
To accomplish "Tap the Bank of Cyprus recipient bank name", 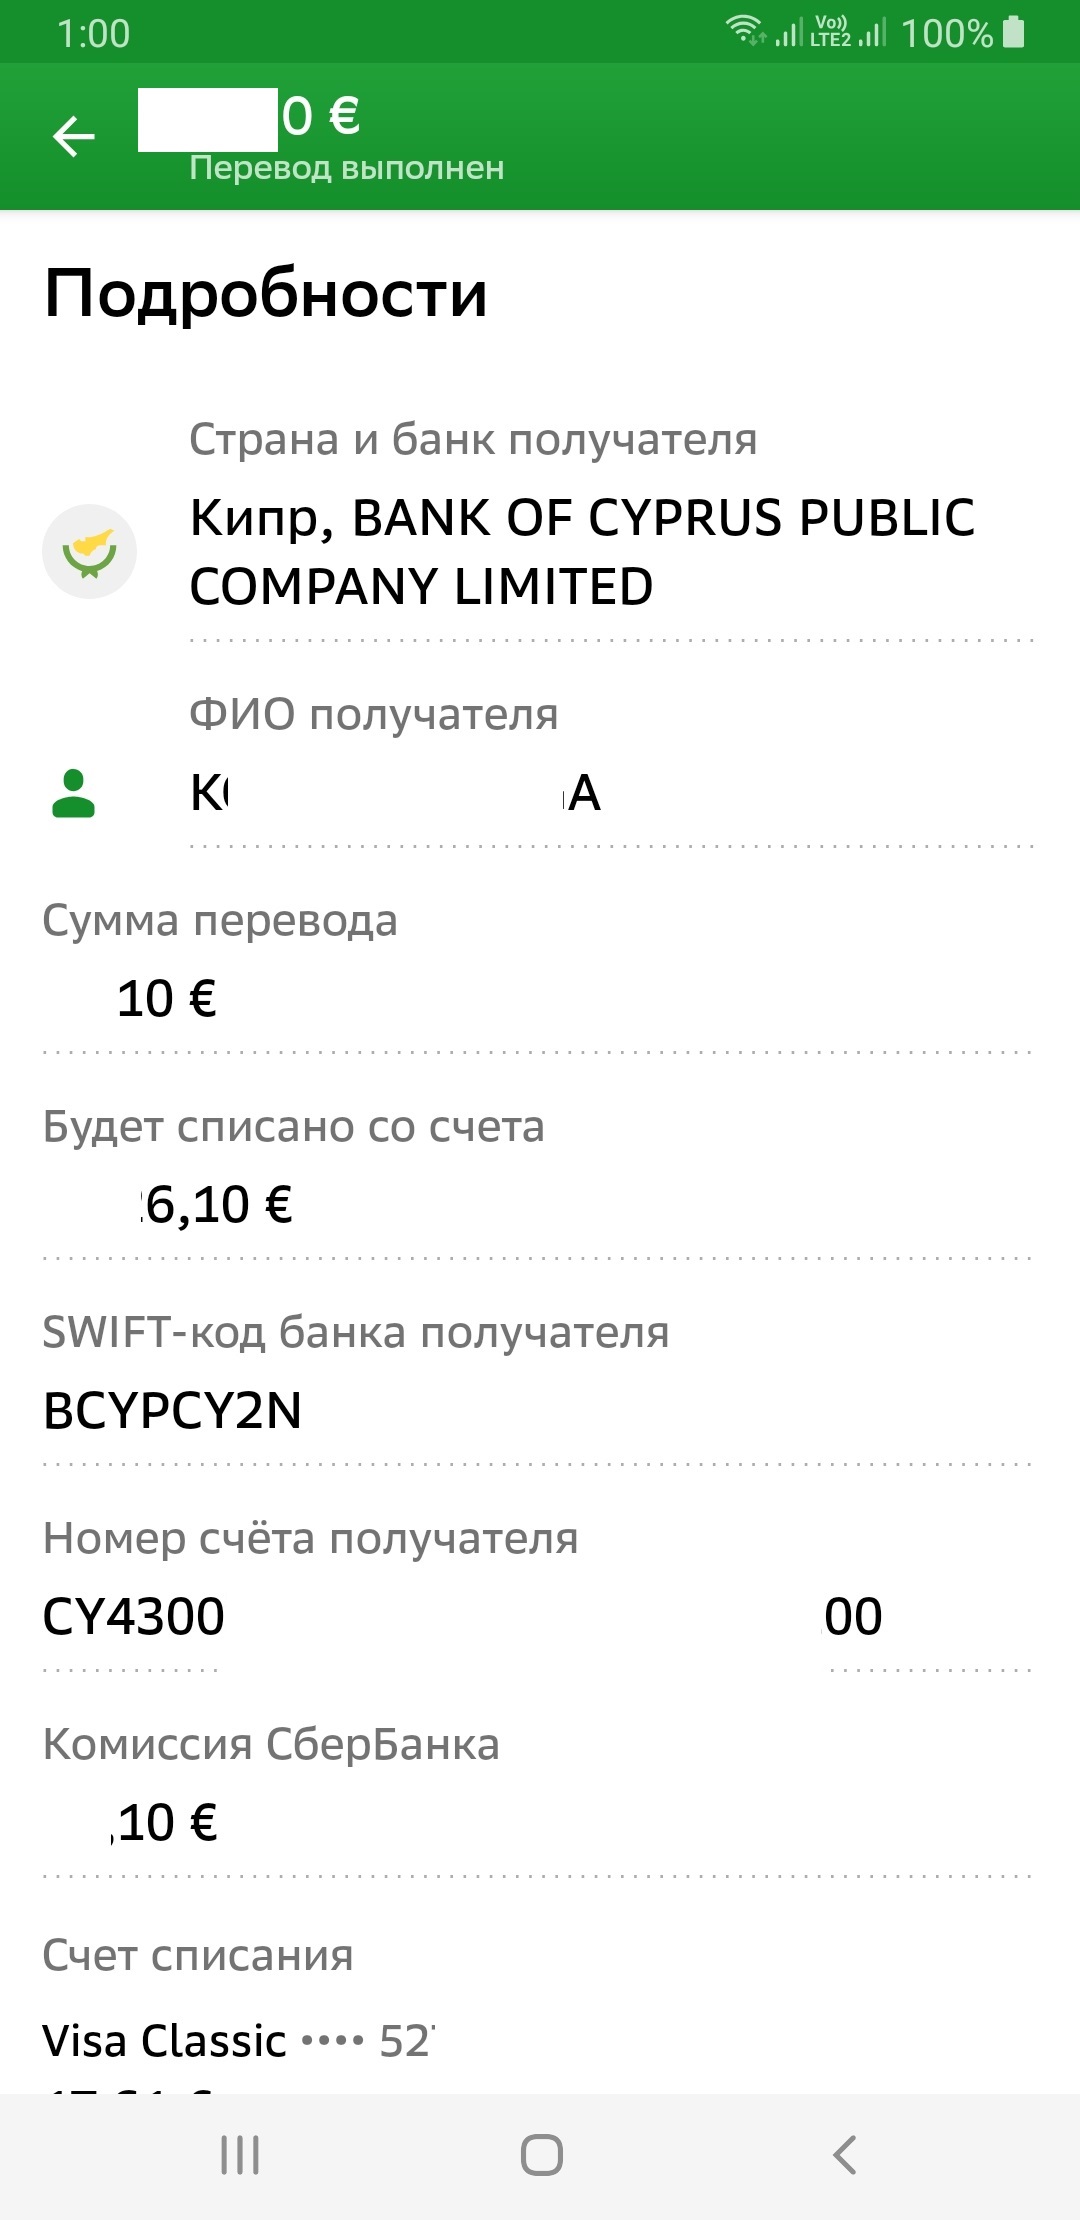I will click(x=580, y=551).
